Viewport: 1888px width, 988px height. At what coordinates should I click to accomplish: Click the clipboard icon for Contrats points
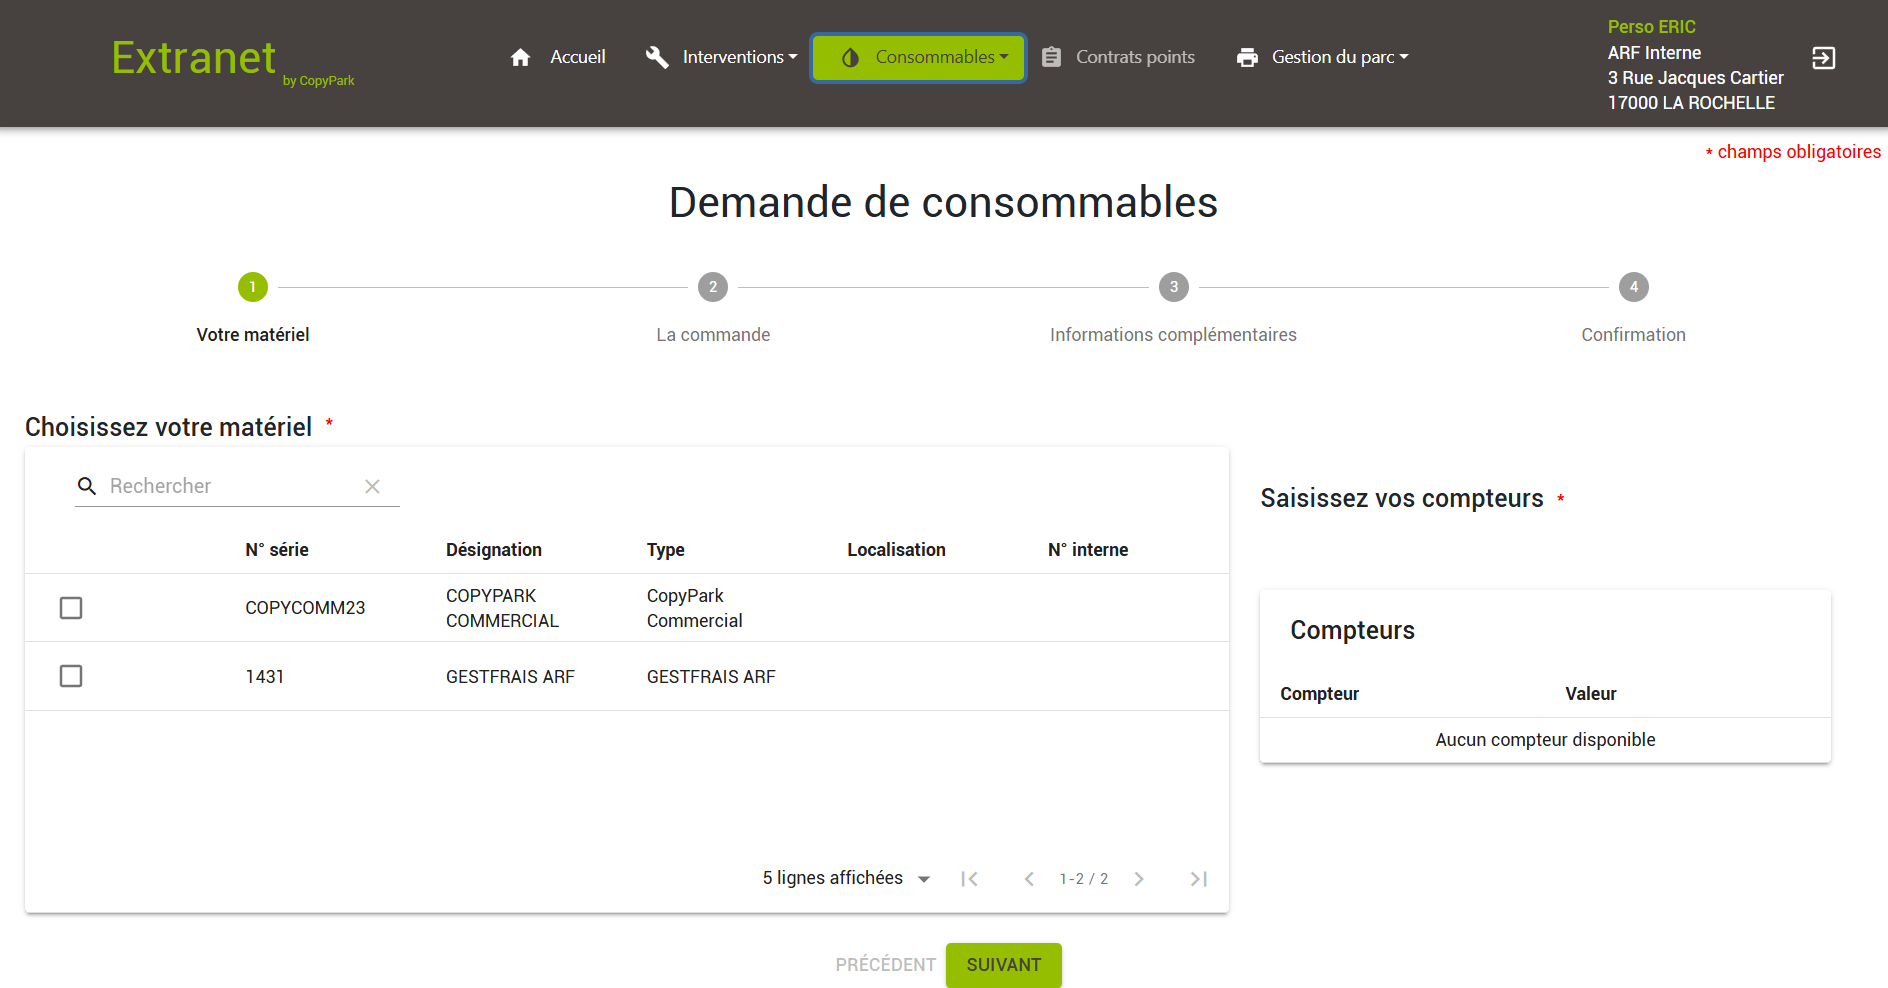1051,58
